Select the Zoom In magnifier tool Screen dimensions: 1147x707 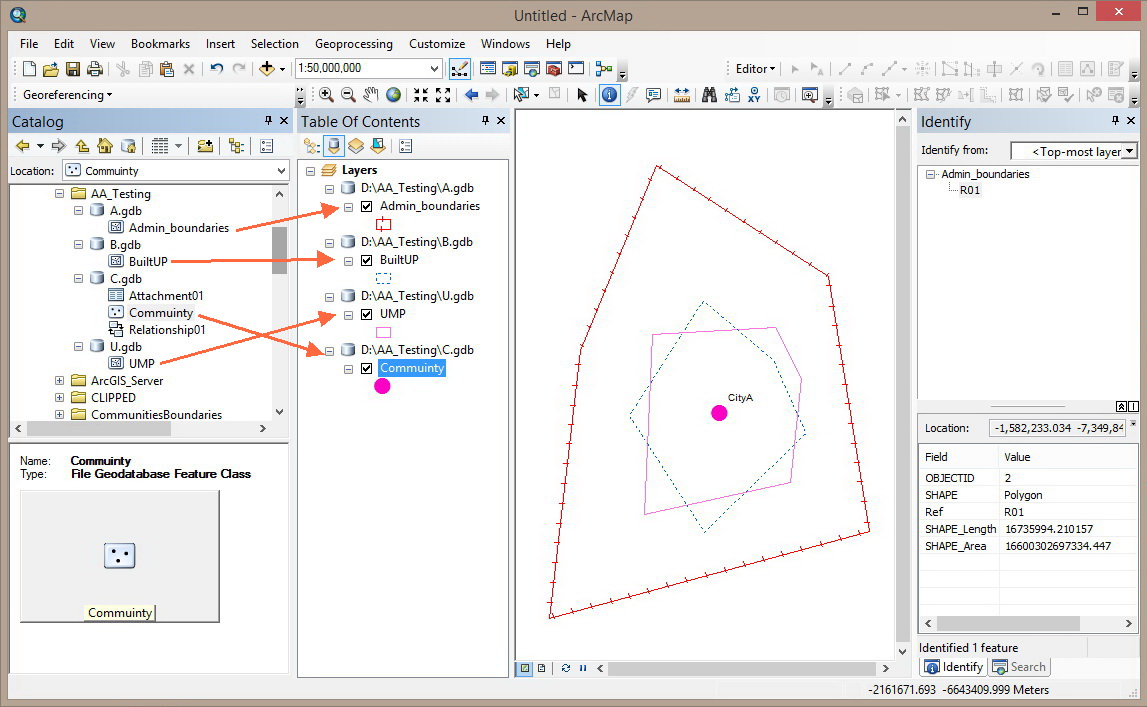click(326, 95)
